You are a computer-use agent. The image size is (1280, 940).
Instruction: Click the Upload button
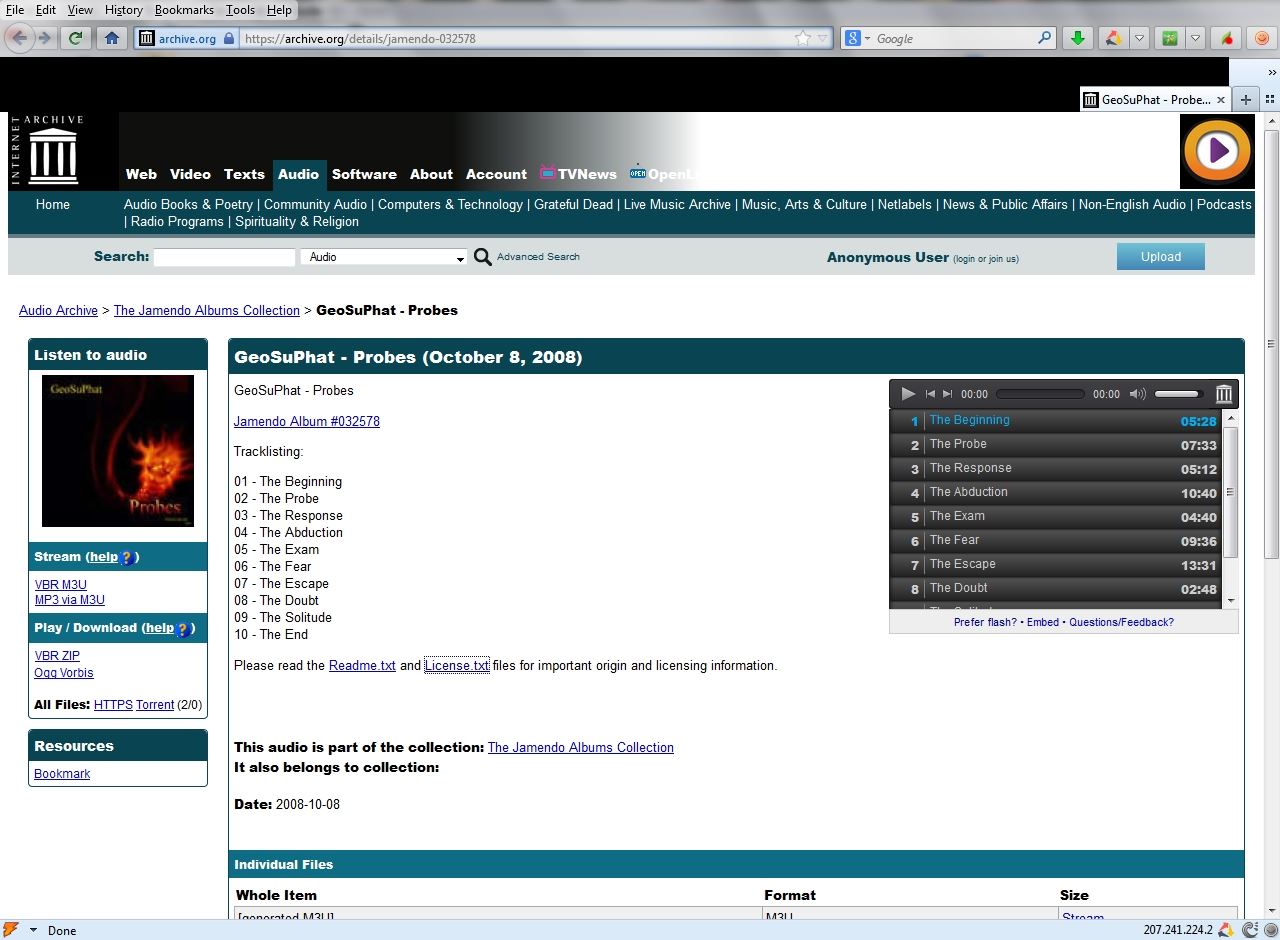(x=1160, y=257)
